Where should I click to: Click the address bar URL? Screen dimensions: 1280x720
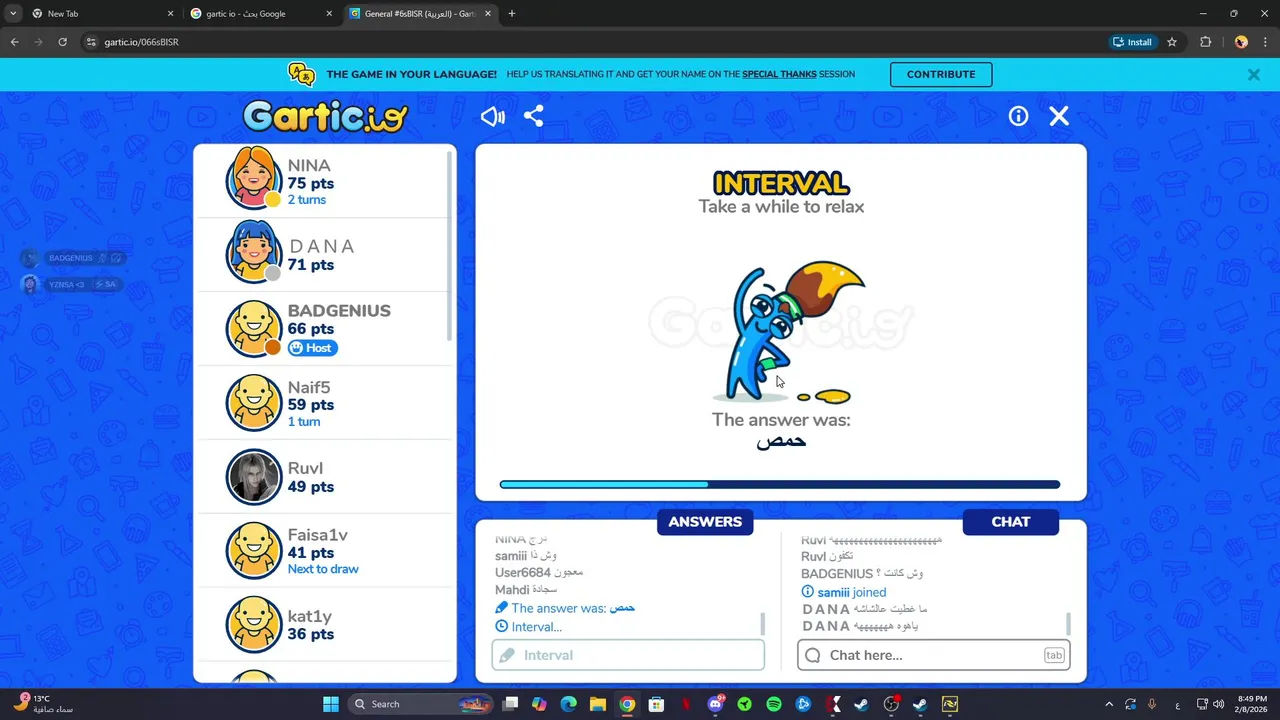pyautogui.click(x=141, y=42)
